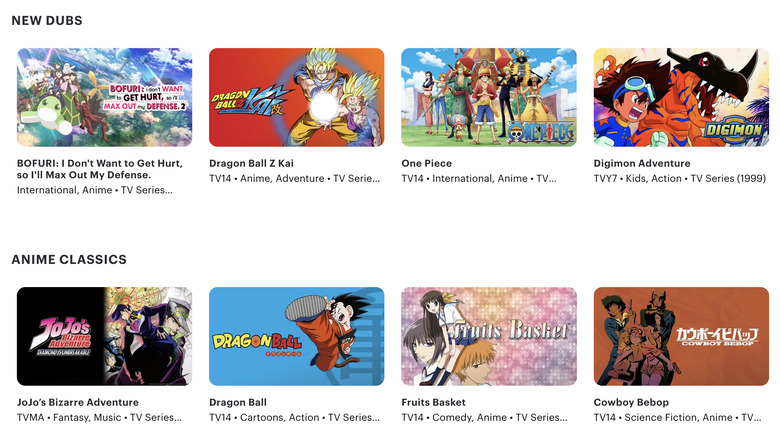The height and width of the screenshot is (438, 780).
Task: Click Cowboy Bebop's Science Fiction metadata line
Action: click(x=678, y=417)
